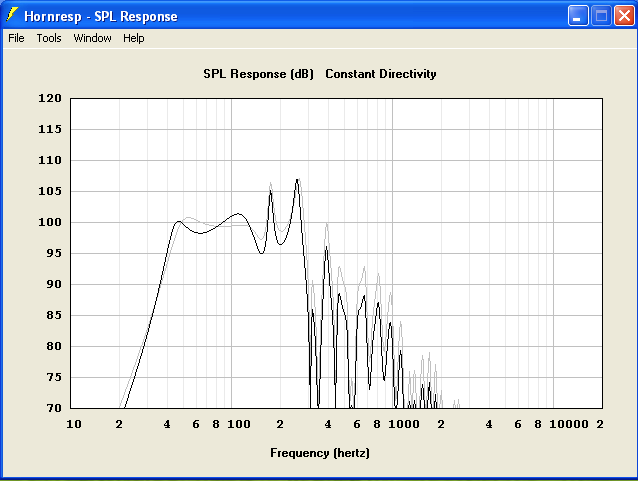Click the 10000 Hz x-axis label

(x=569, y=424)
